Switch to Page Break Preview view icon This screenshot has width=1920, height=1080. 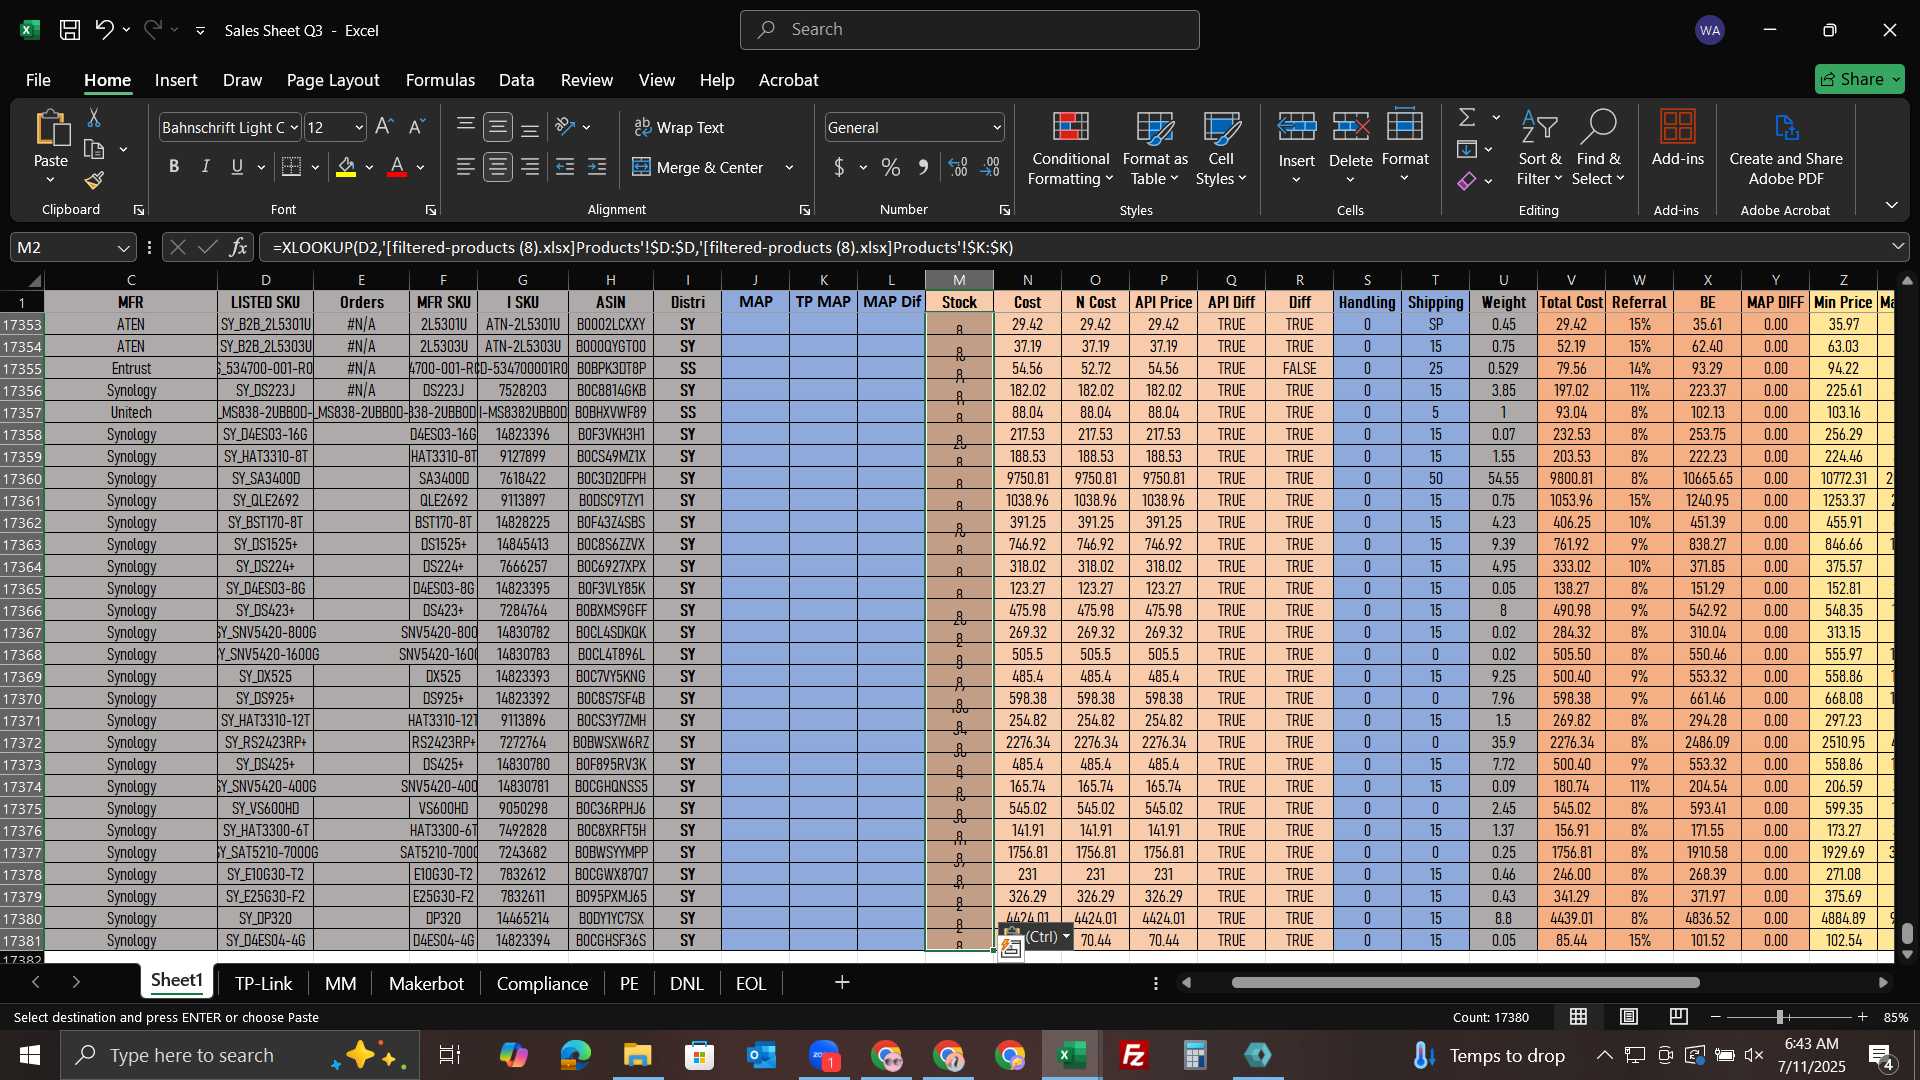point(1679,1017)
